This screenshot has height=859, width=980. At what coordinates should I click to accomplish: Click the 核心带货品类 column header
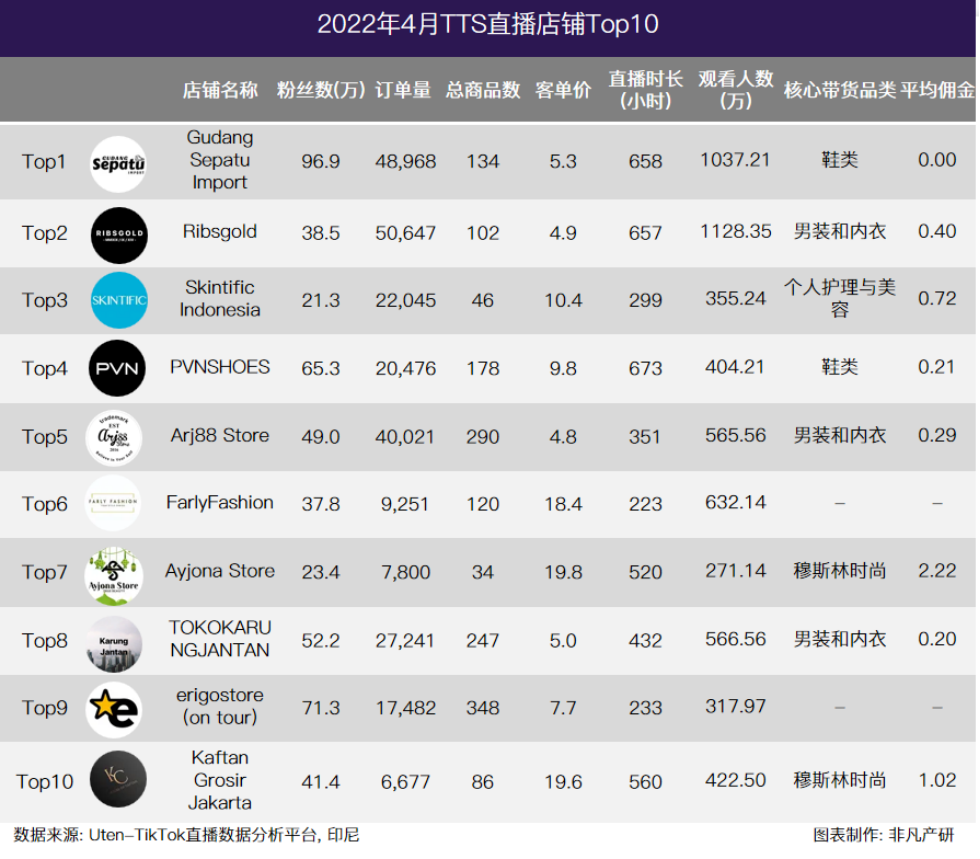[839, 90]
